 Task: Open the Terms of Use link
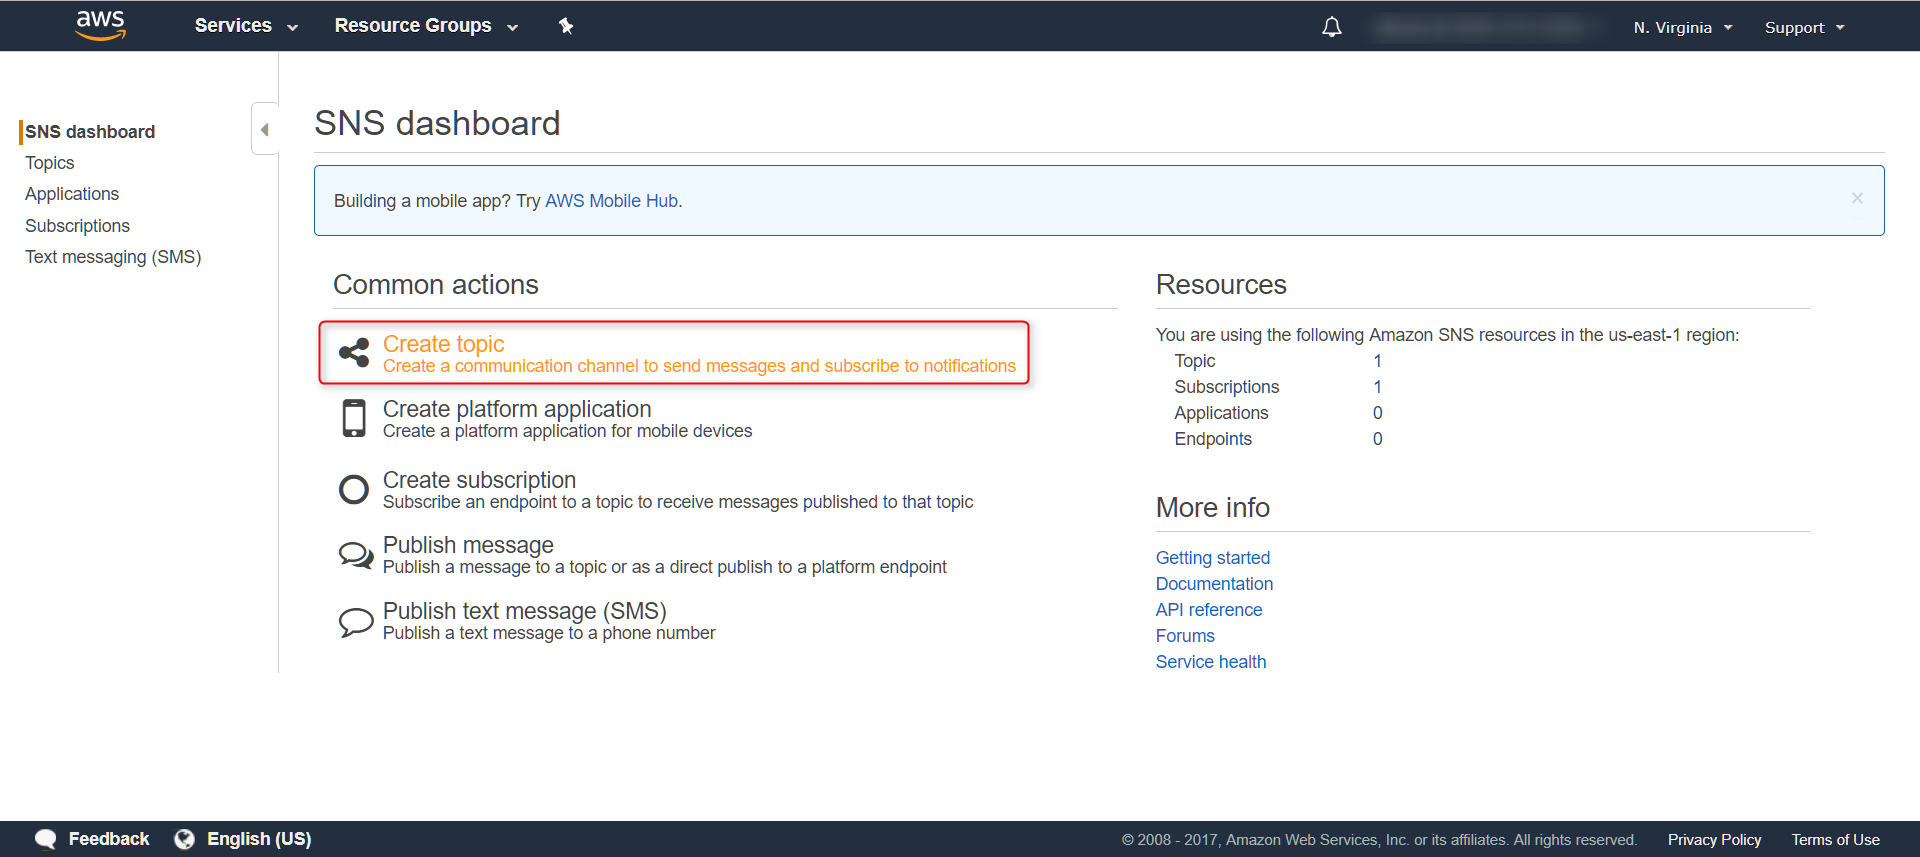point(1835,840)
